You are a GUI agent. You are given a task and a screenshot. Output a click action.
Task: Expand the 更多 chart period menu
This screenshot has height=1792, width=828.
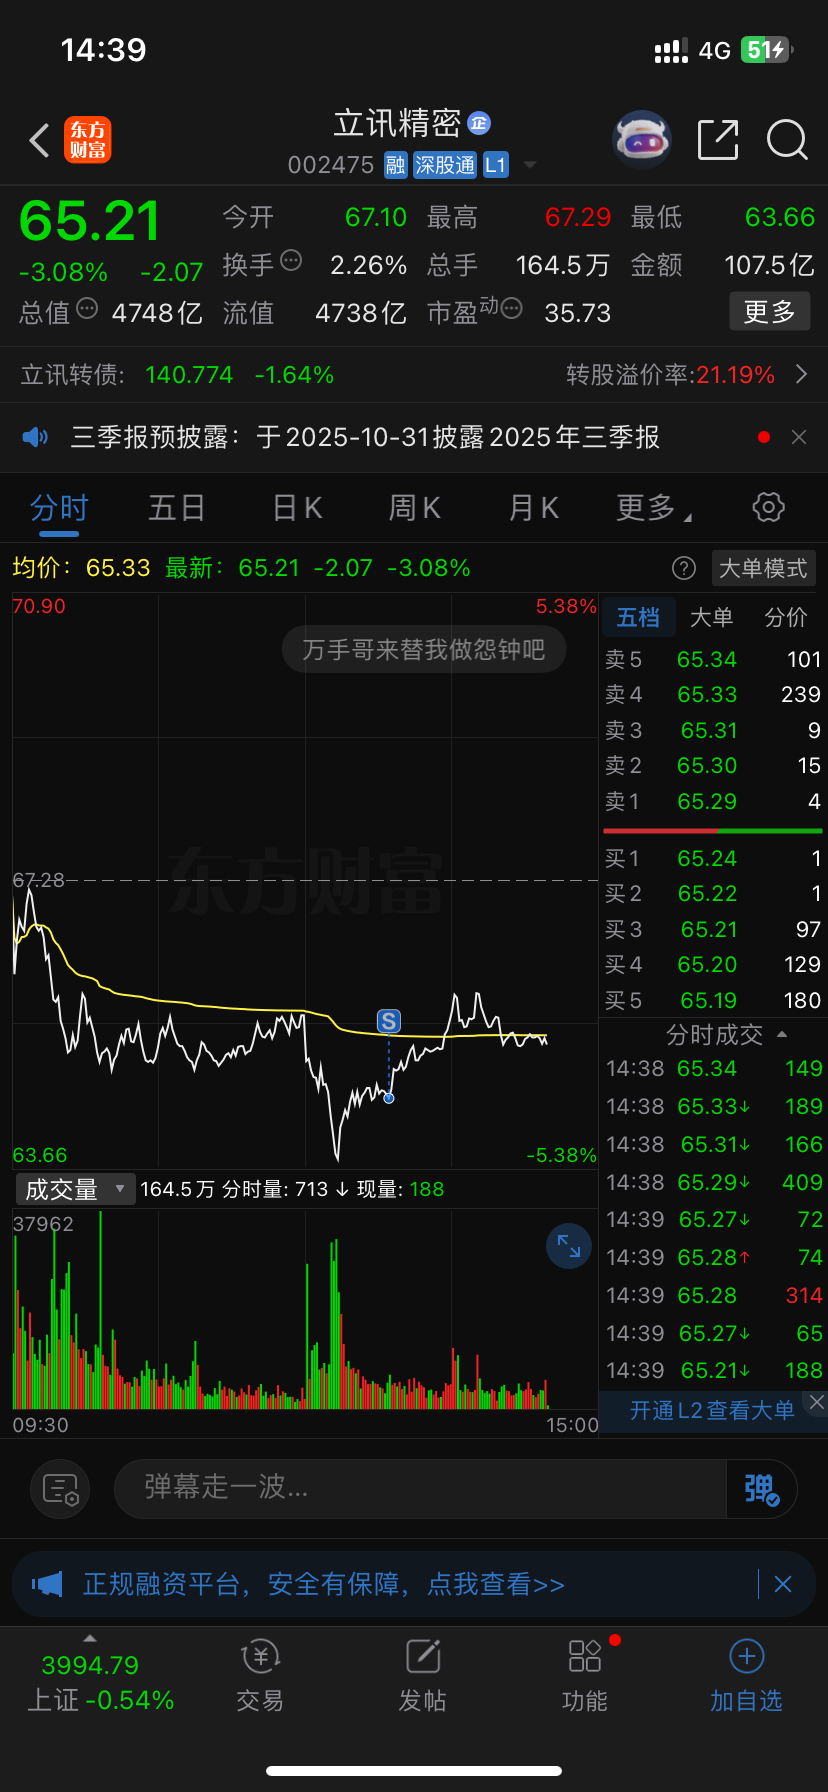click(653, 509)
